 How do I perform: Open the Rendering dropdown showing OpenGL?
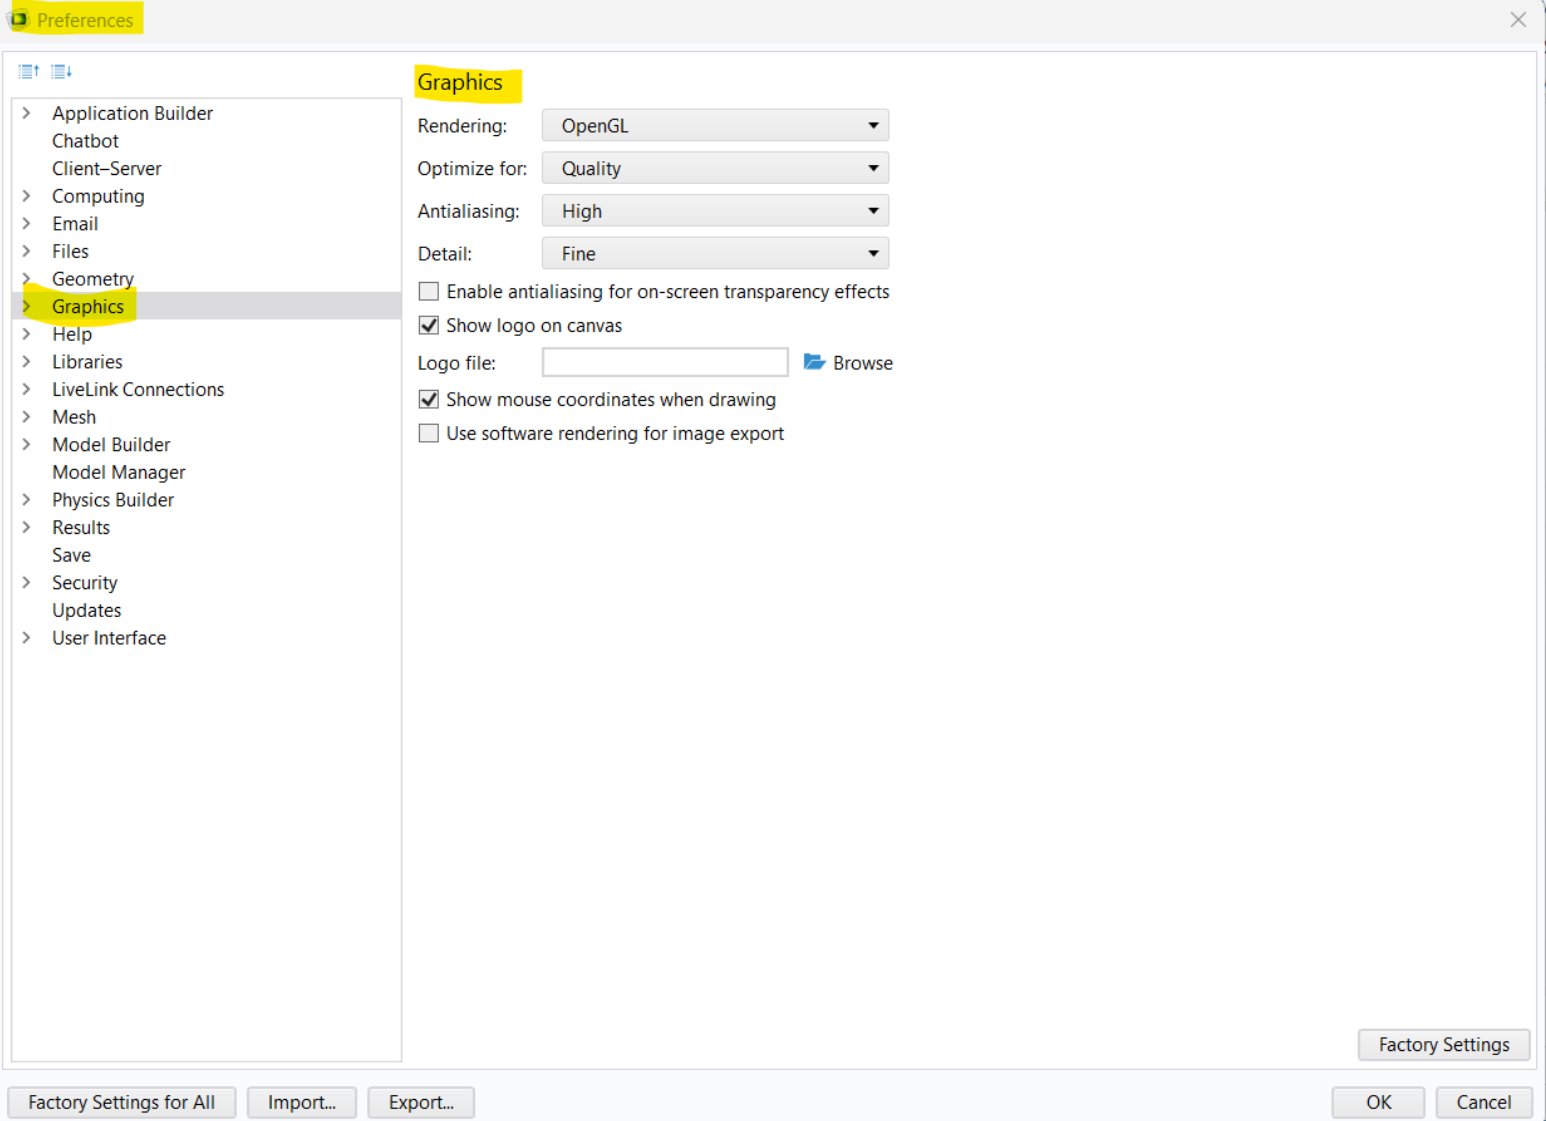[x=715, y=126]
